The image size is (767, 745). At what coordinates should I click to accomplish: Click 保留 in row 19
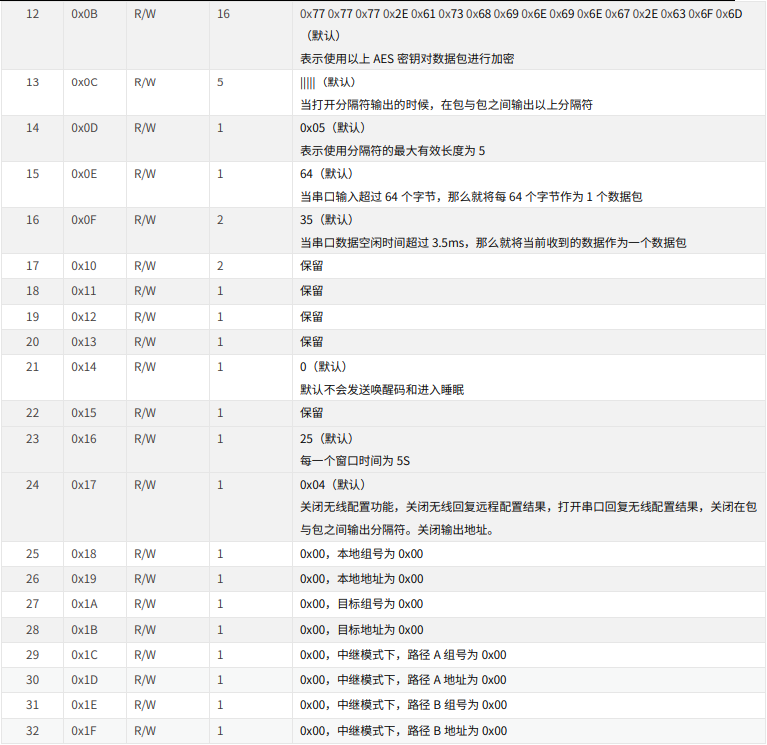click(312, 317)
